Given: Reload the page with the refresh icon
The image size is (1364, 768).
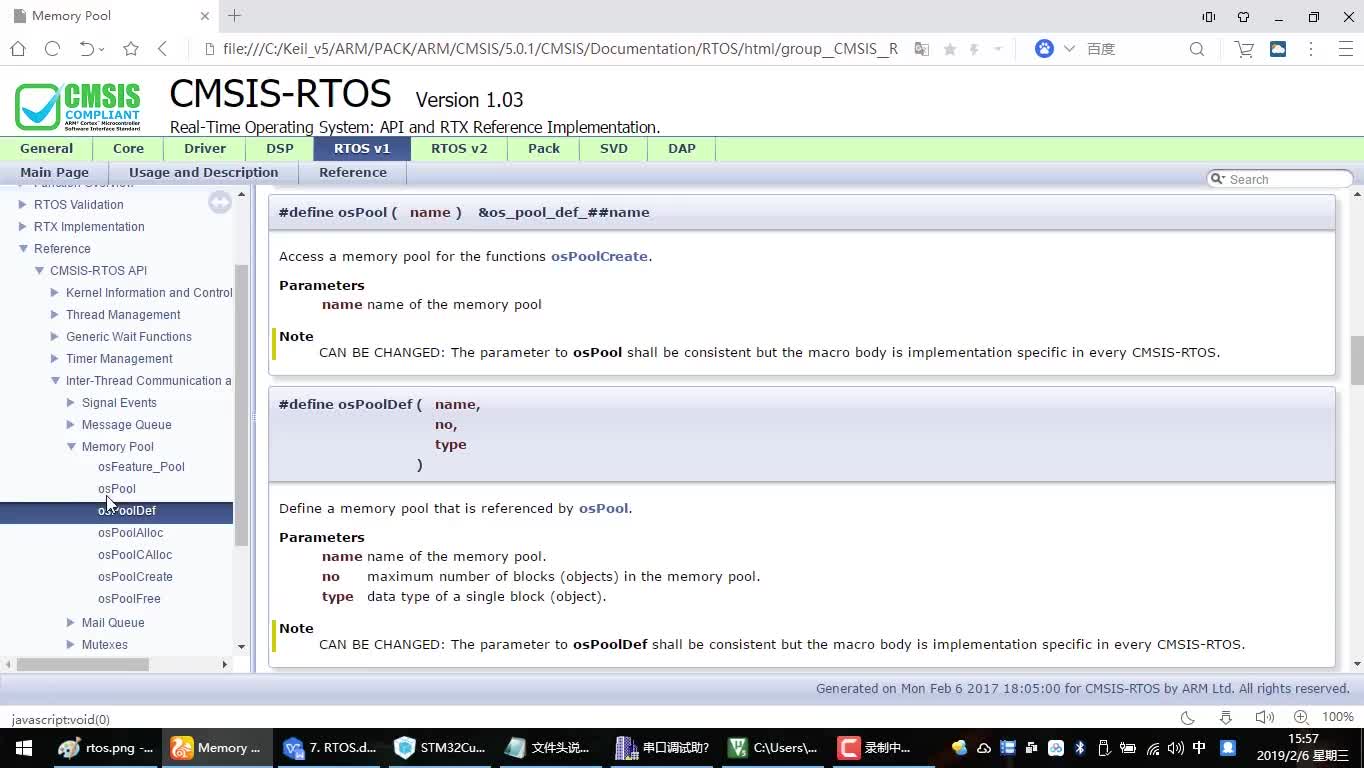Looking at the screenshot, I should pyautogui.click(x=53, y=49).
